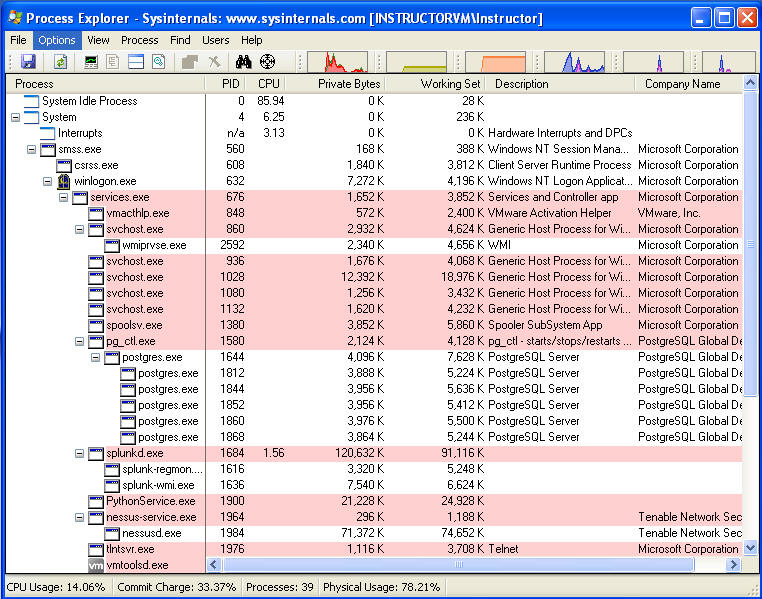762x599 pixels.
Task: Click the binoculars Find icon
Action: point(243,62)
